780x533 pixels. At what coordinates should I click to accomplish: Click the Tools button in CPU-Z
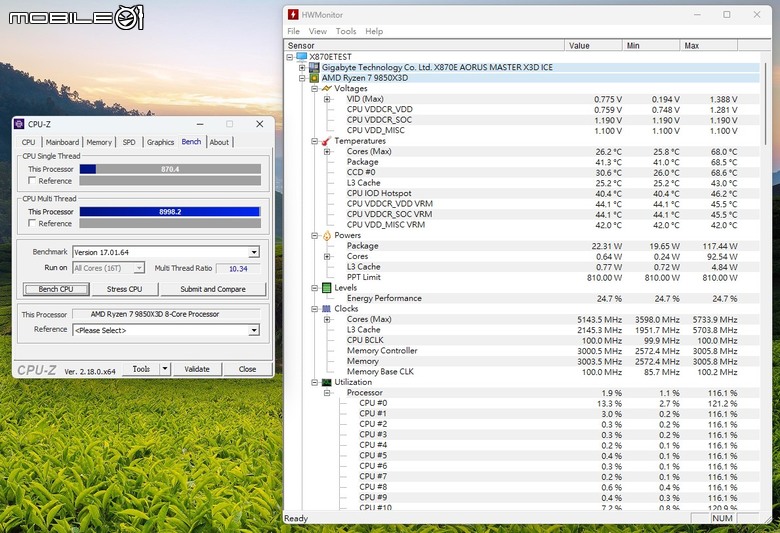(141, 369)
